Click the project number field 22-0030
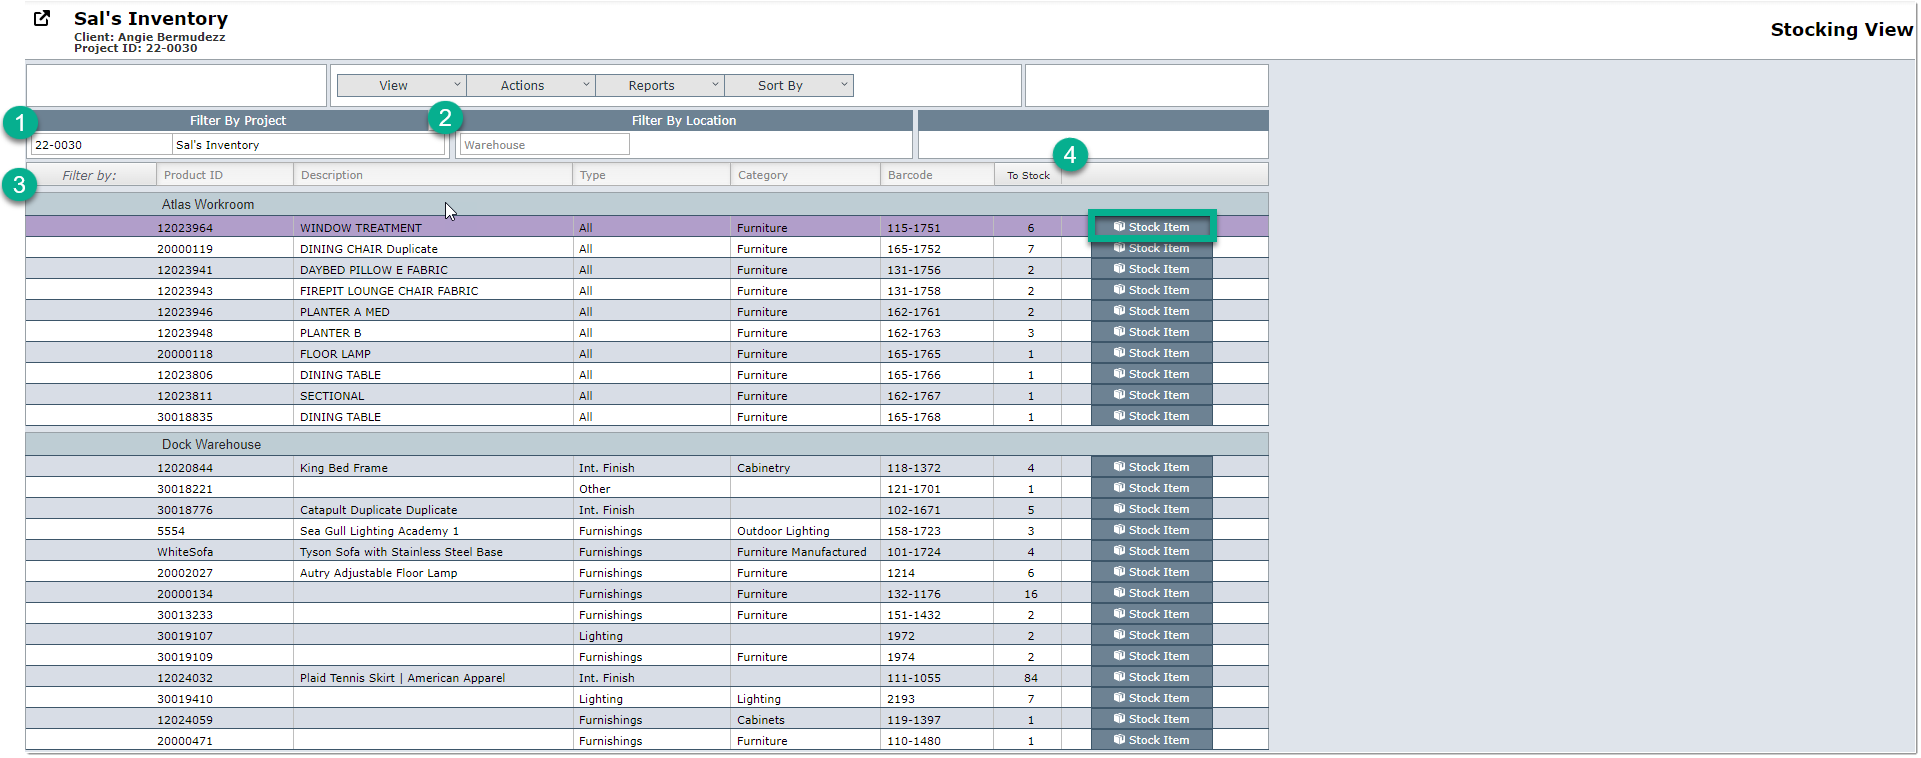 tap(101, 145)
